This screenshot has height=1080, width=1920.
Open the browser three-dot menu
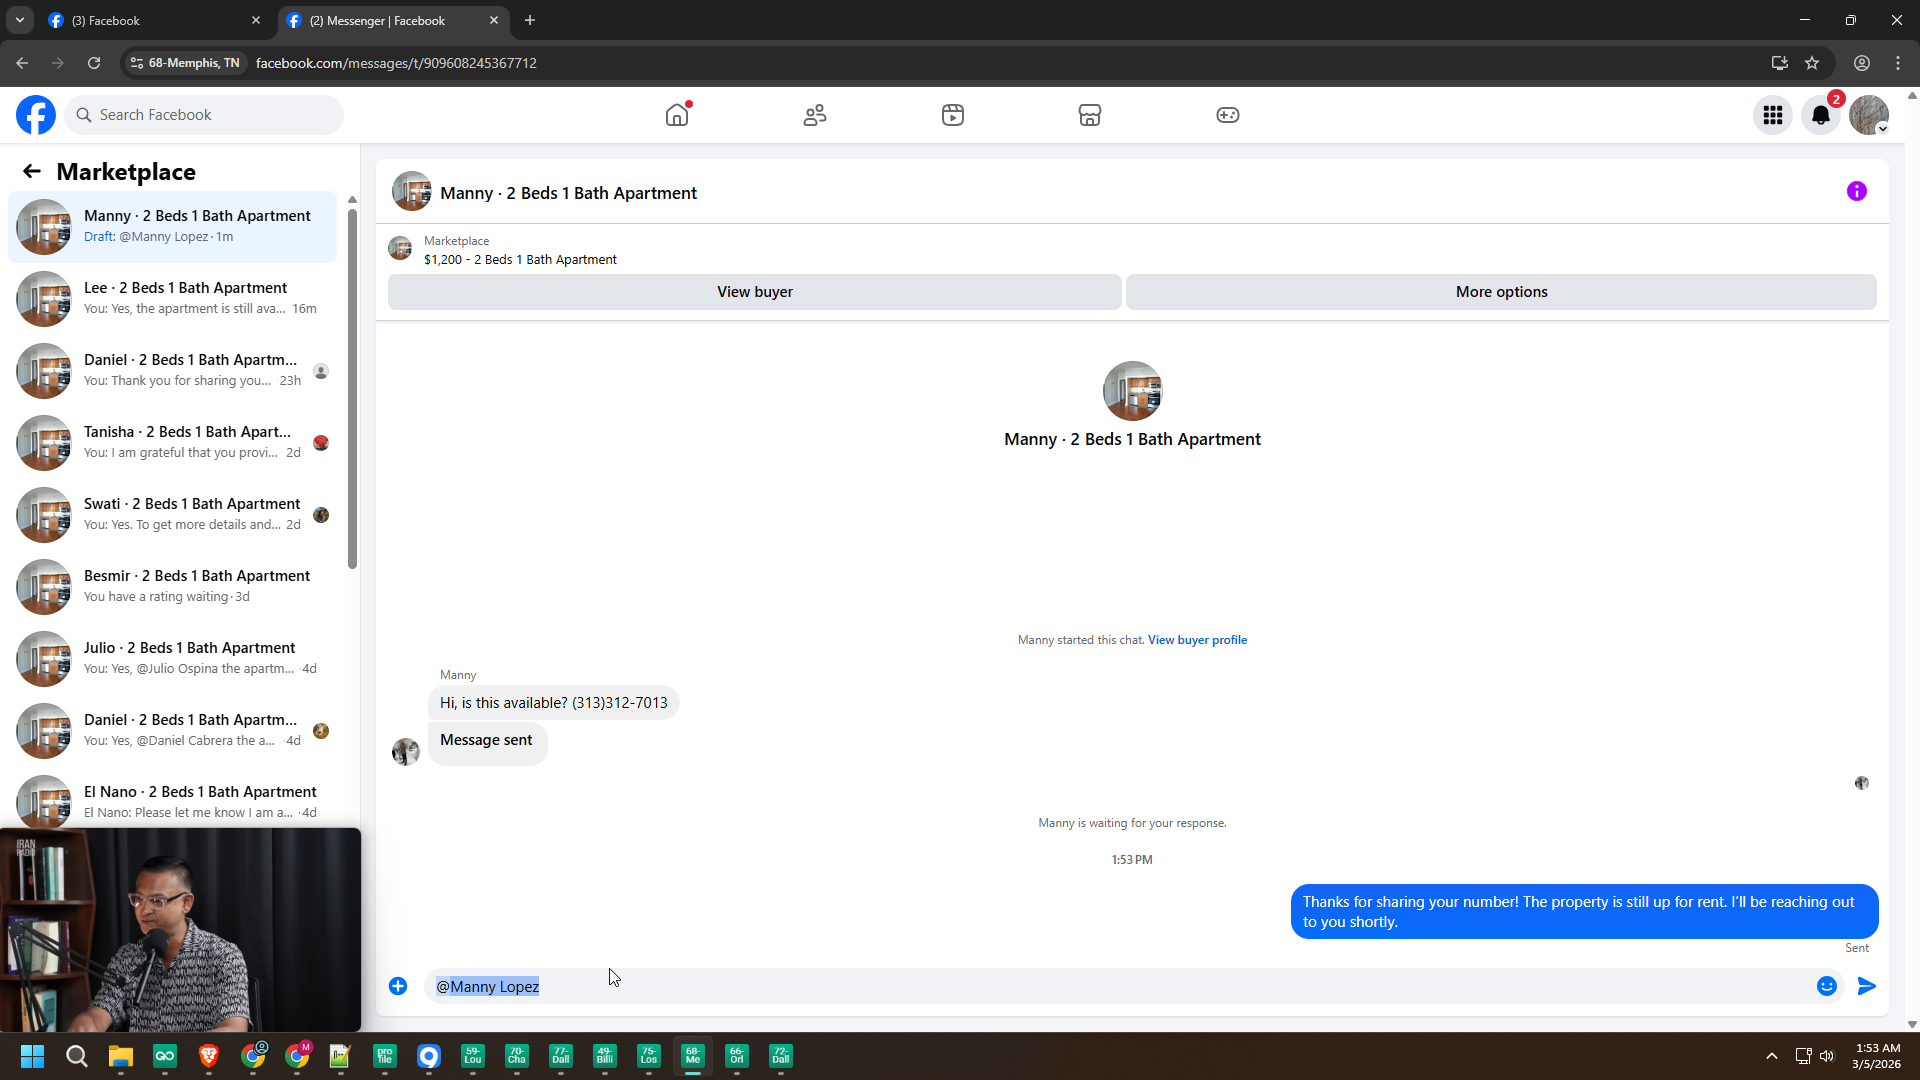click(x=1898, y=63)
